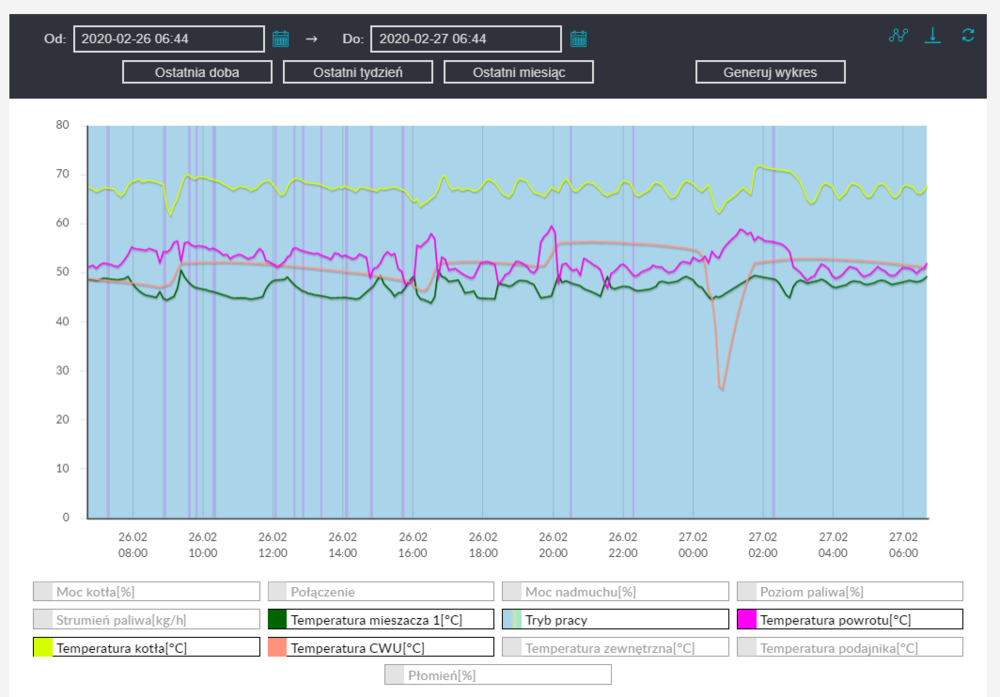Open the calendar picker for the Od date

281,39
